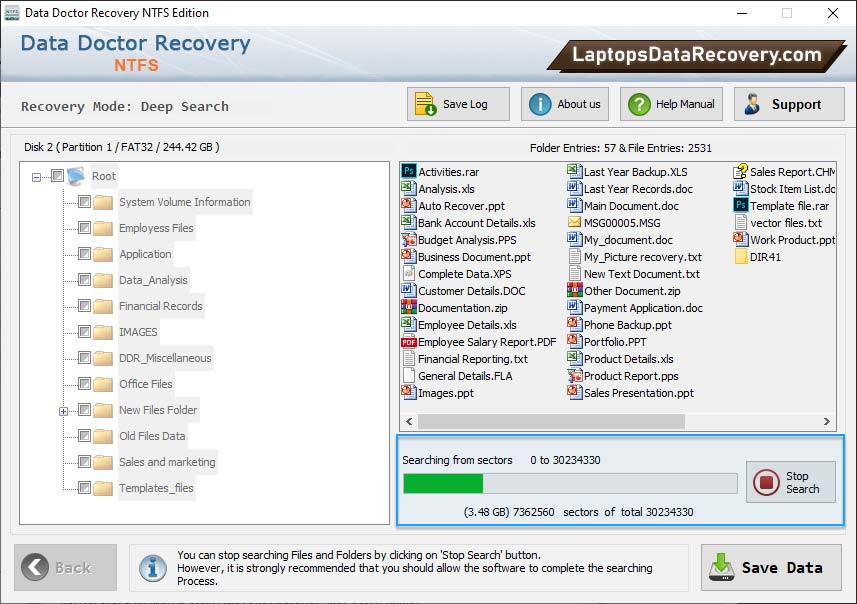The height and width of the screenshot is (604, 857).
Task: Click the file list left scroll arrow
Action: pos(409,421)
